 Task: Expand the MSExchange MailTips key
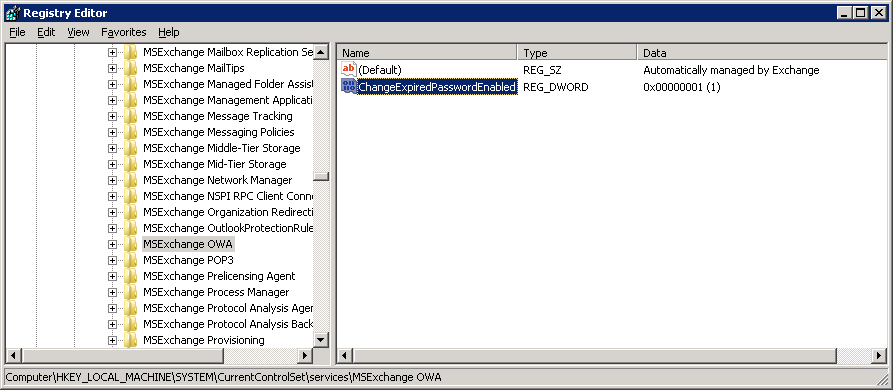click(112, 68)
